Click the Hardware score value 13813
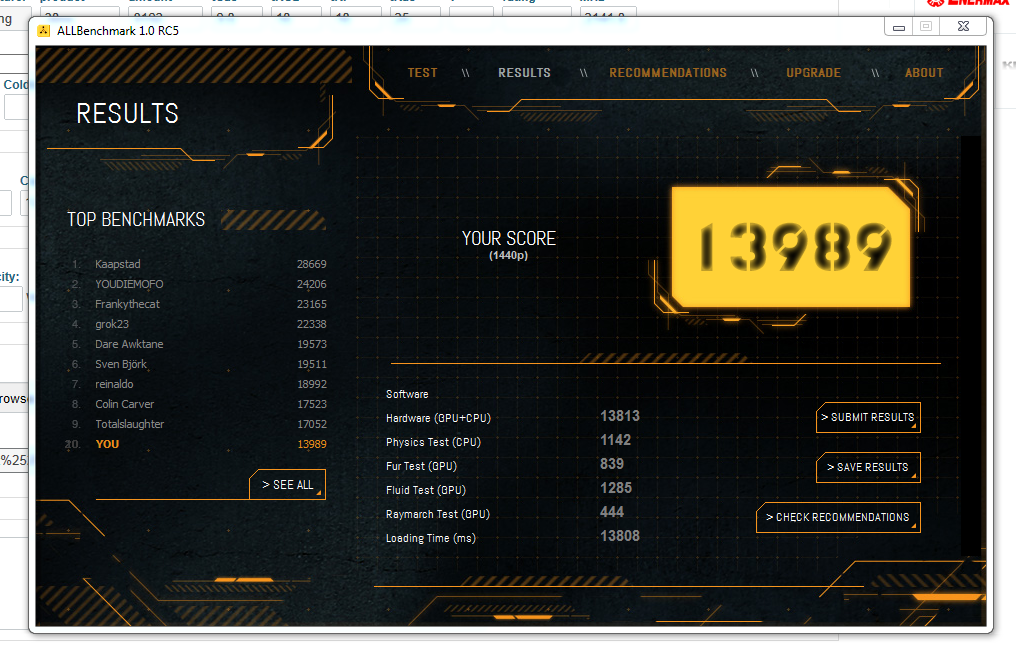1016x657 pixels. (620, 416)
